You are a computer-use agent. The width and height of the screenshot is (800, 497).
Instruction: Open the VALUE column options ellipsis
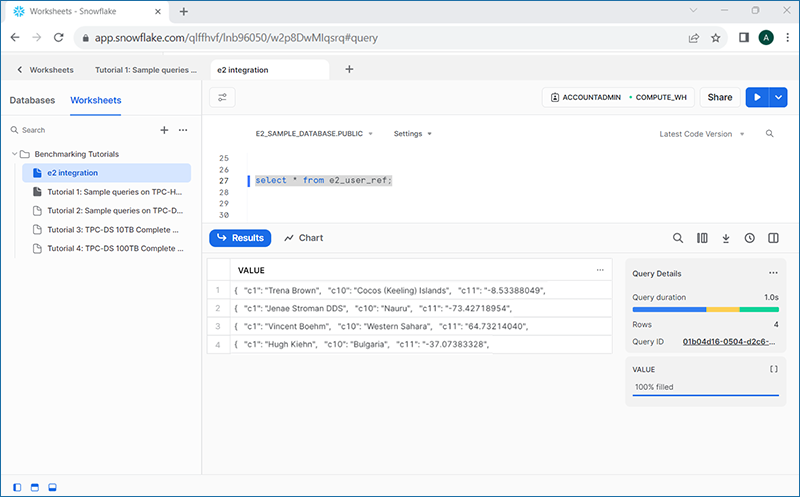600,270
